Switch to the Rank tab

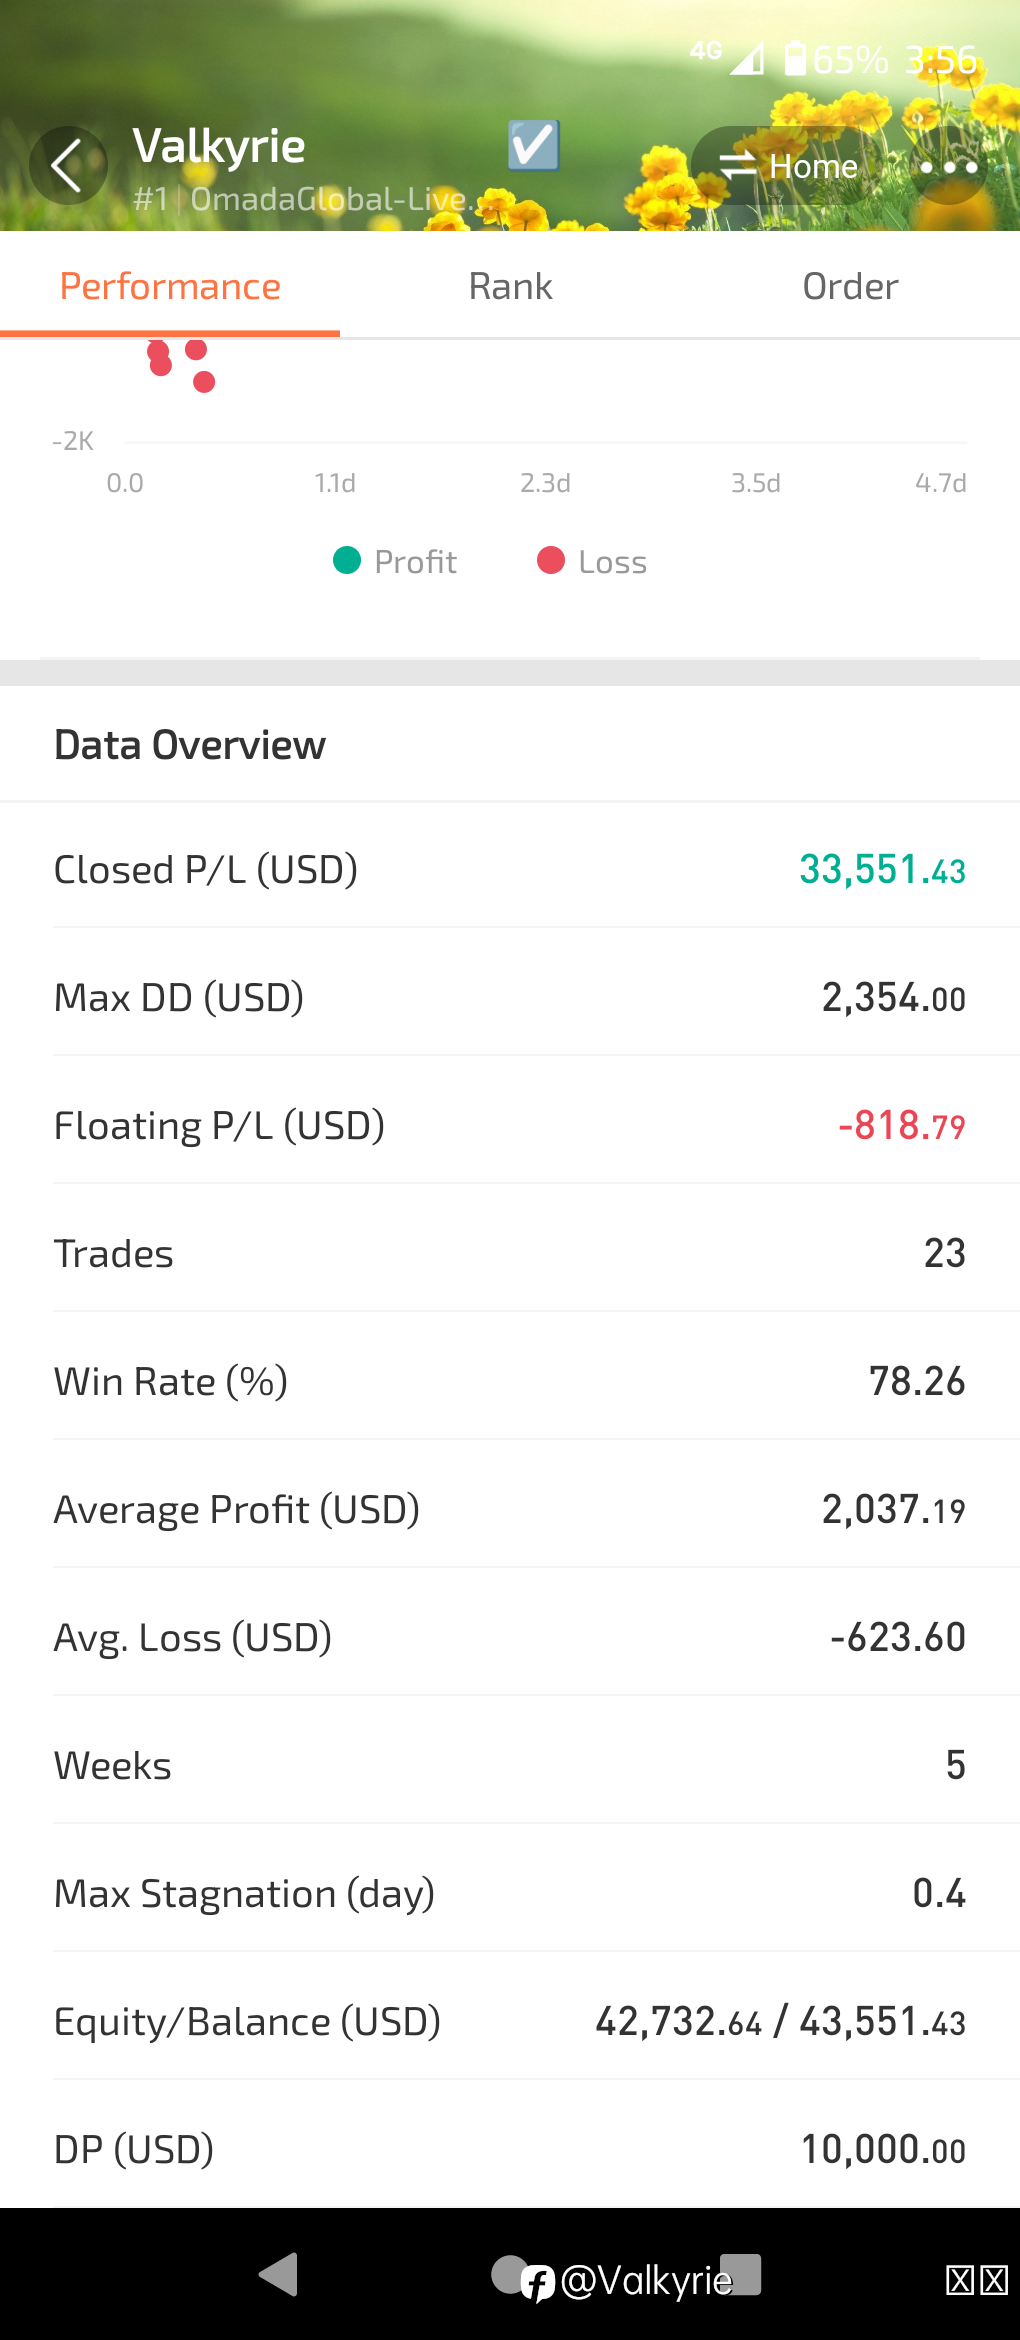[510, 287]
